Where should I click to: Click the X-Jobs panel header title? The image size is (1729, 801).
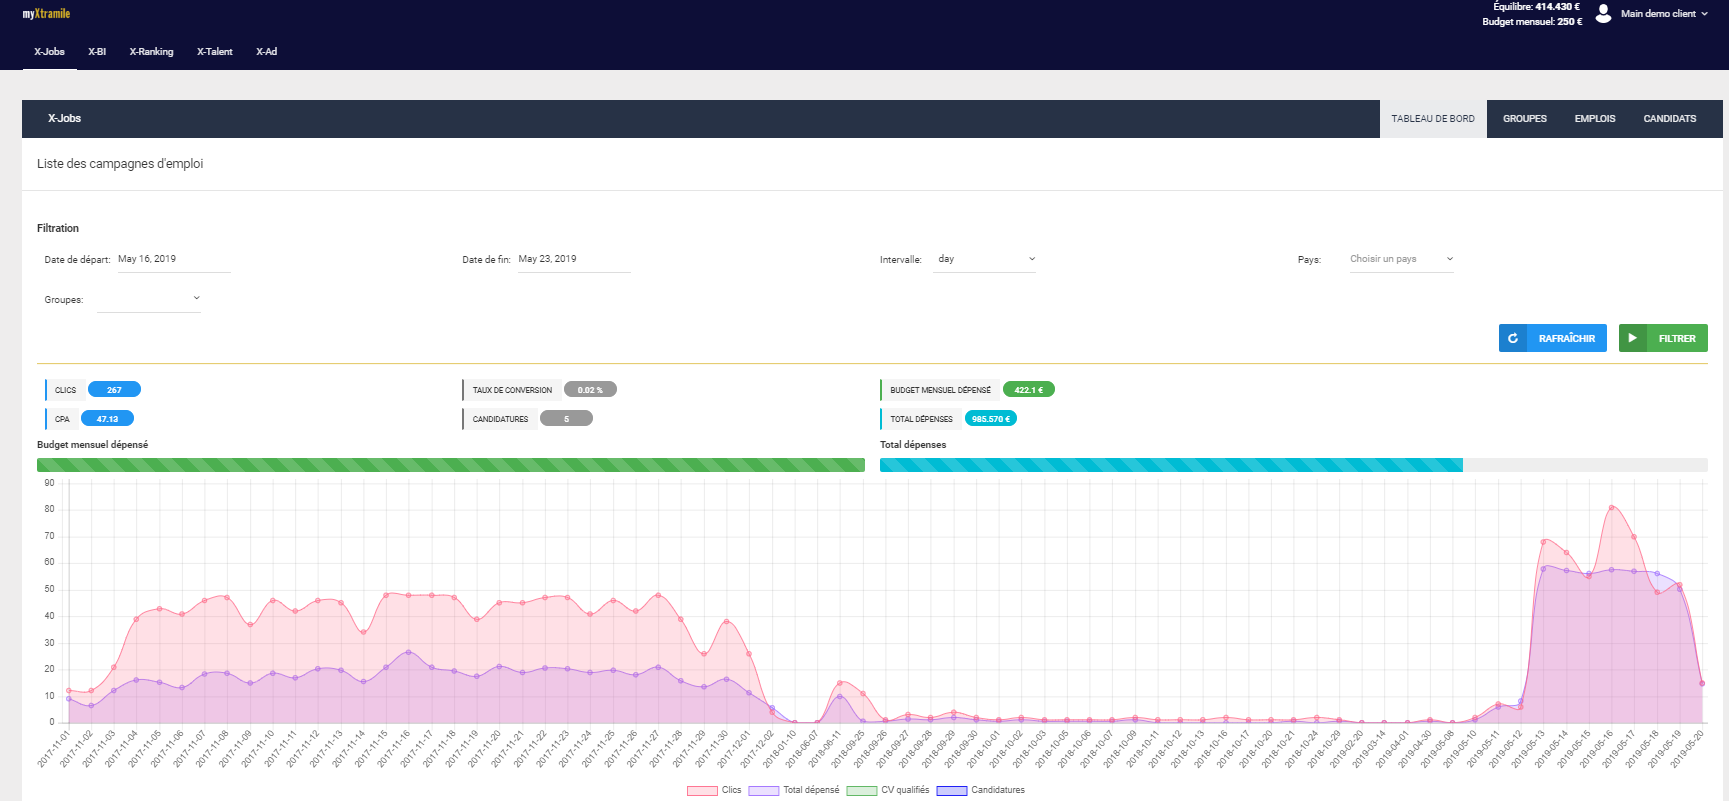click(65, 118)
